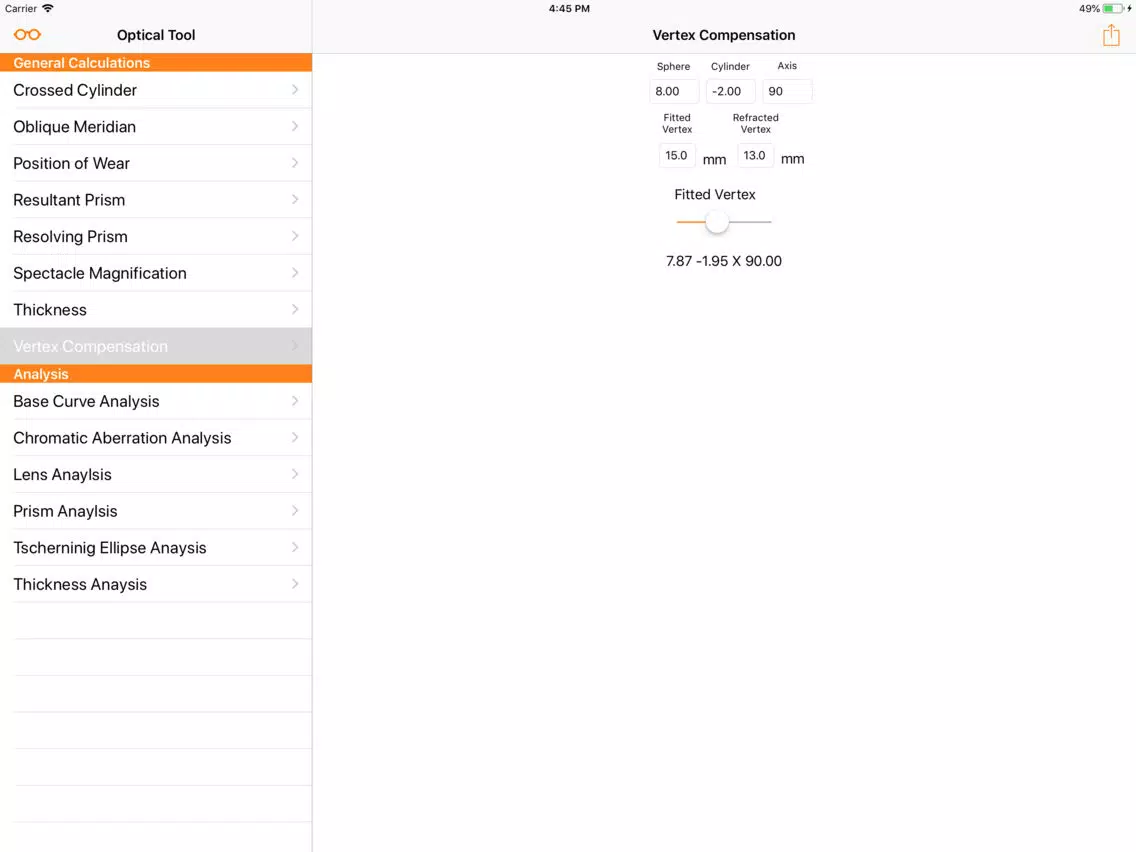The image size is (1136, 852).
Task: Click the Fitted Vertex slider label
Action: coord(714,194)
